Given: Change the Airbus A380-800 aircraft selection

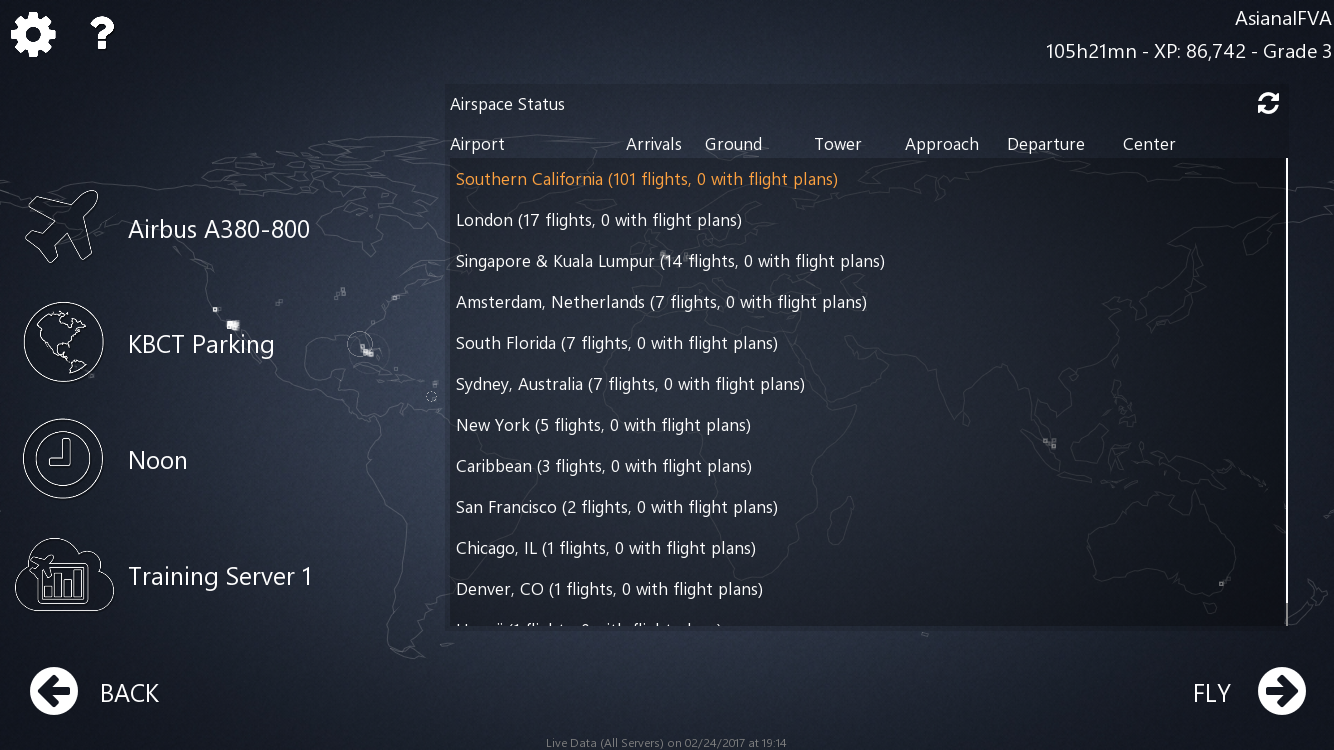Looking at the screenshot, I should tap(219, 229).
